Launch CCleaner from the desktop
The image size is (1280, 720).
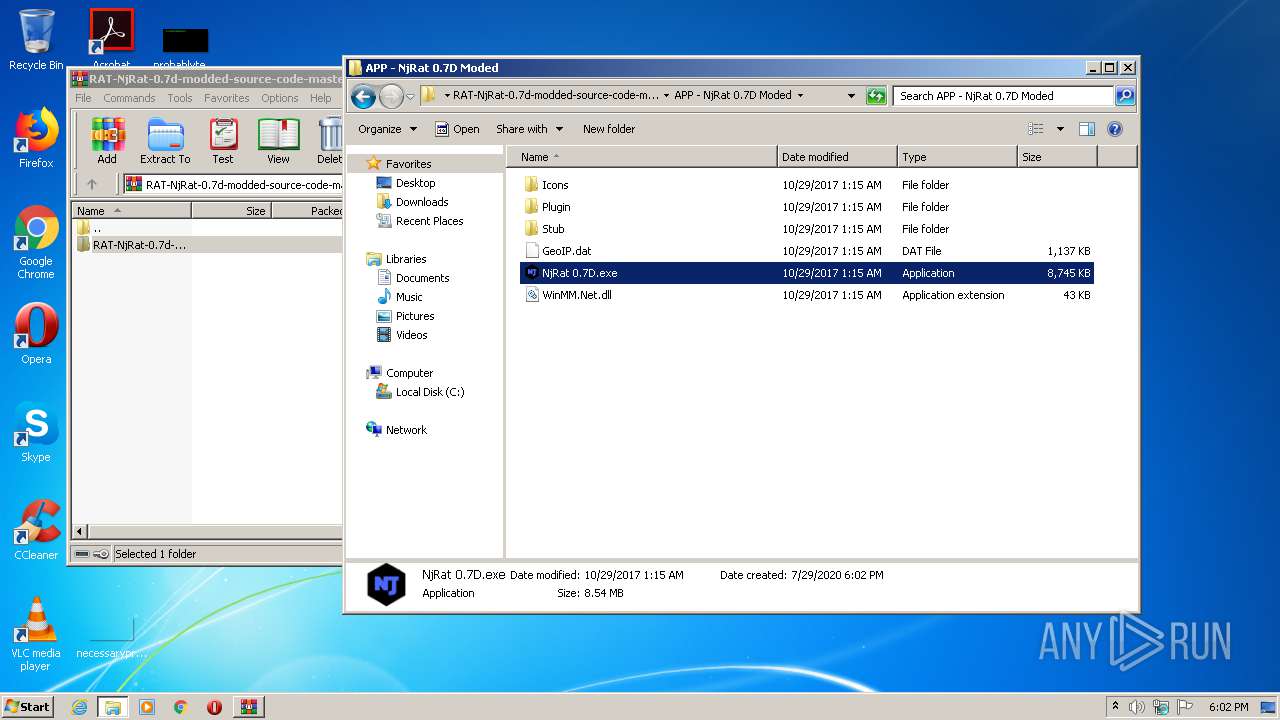tap(36, 530)
